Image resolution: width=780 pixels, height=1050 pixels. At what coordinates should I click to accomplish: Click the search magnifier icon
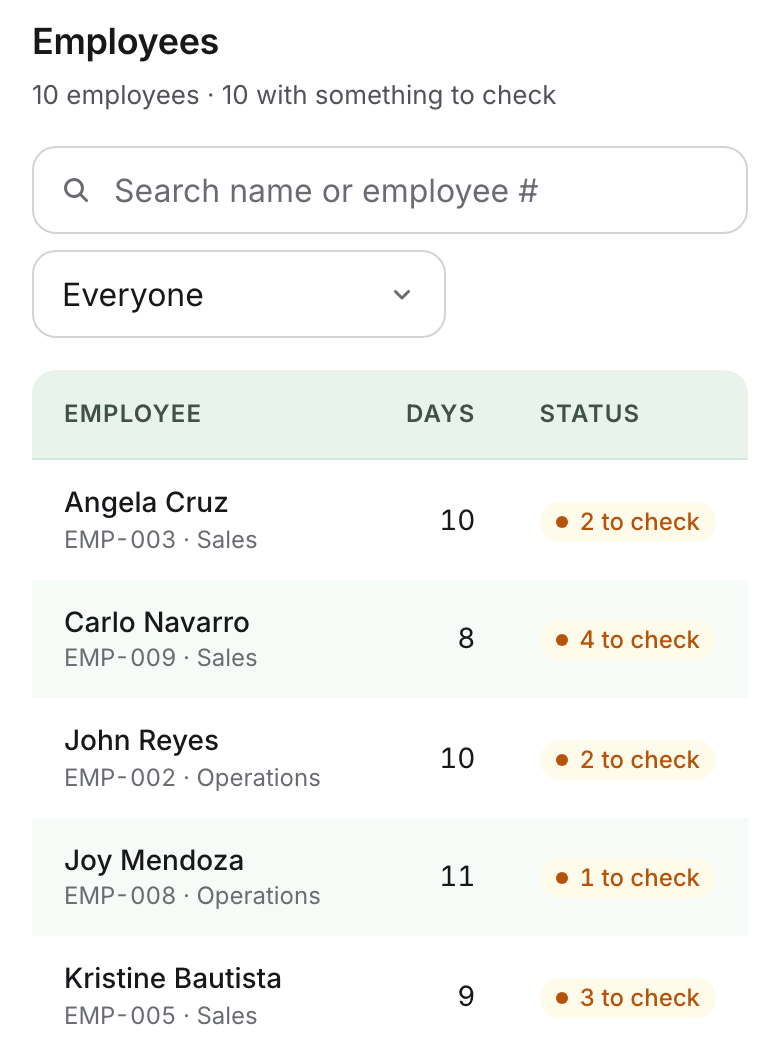(76, 190)
